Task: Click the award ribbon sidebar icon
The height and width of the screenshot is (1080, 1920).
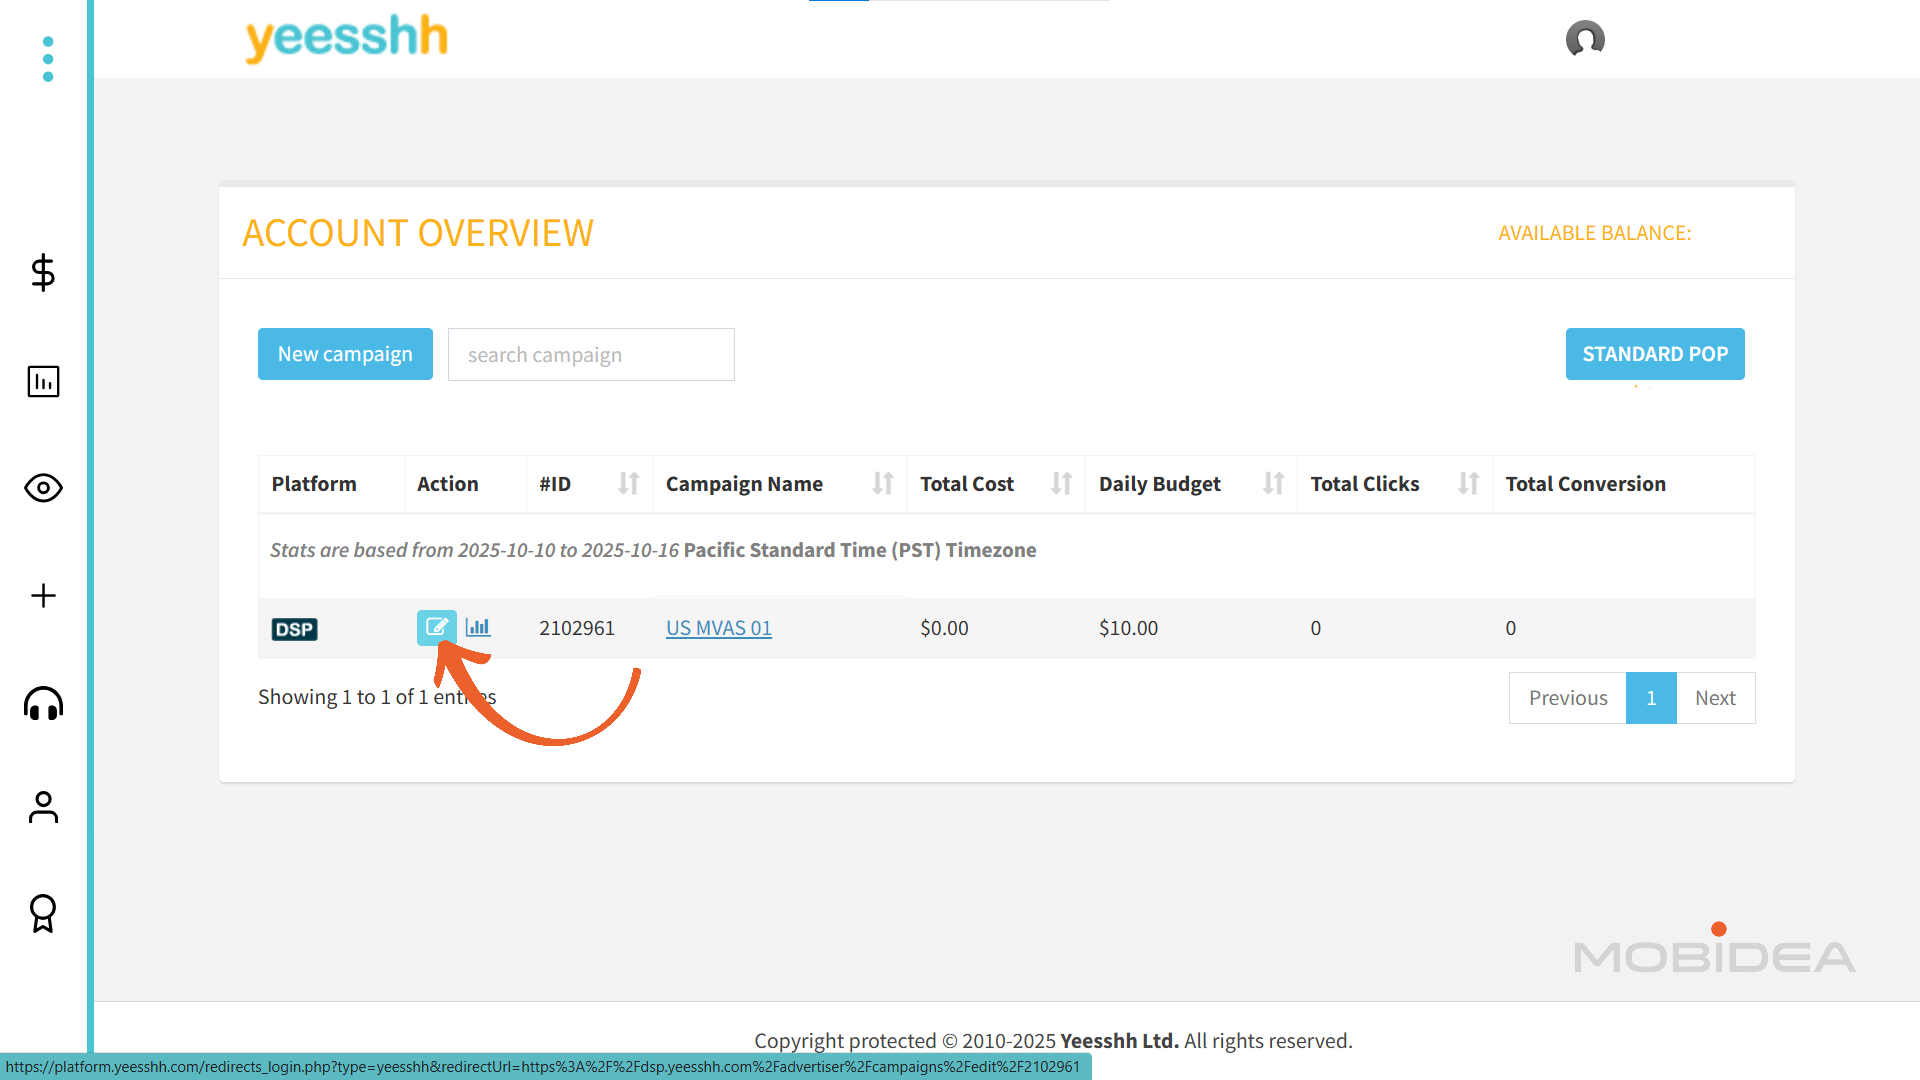Action: [x=43, y=913]
